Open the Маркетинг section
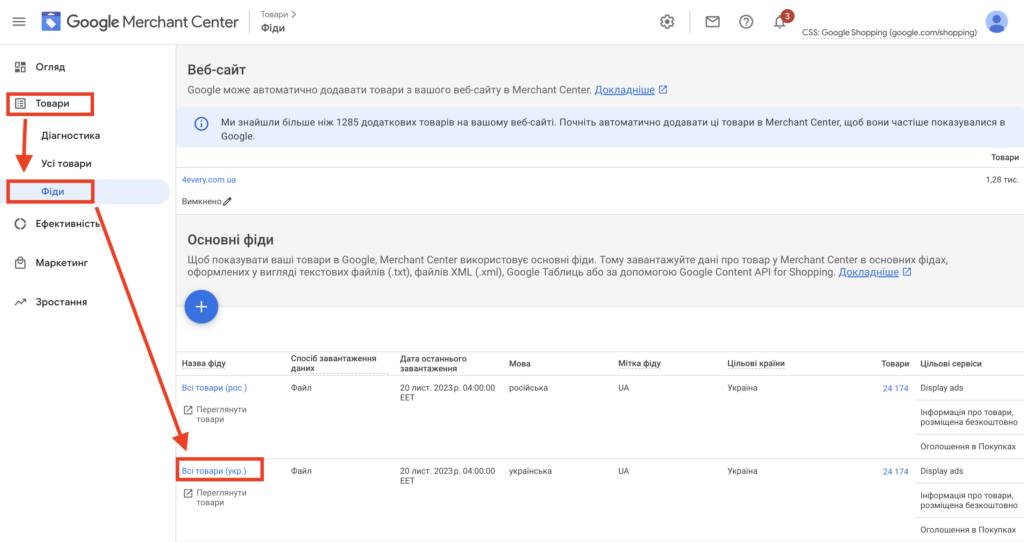Viewport: 1024px width, 542px height. click(x=62, y=263)
